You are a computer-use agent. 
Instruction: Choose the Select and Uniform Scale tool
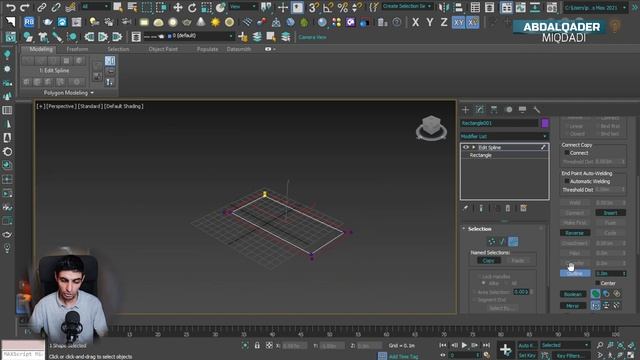click(x=207, y=7)
